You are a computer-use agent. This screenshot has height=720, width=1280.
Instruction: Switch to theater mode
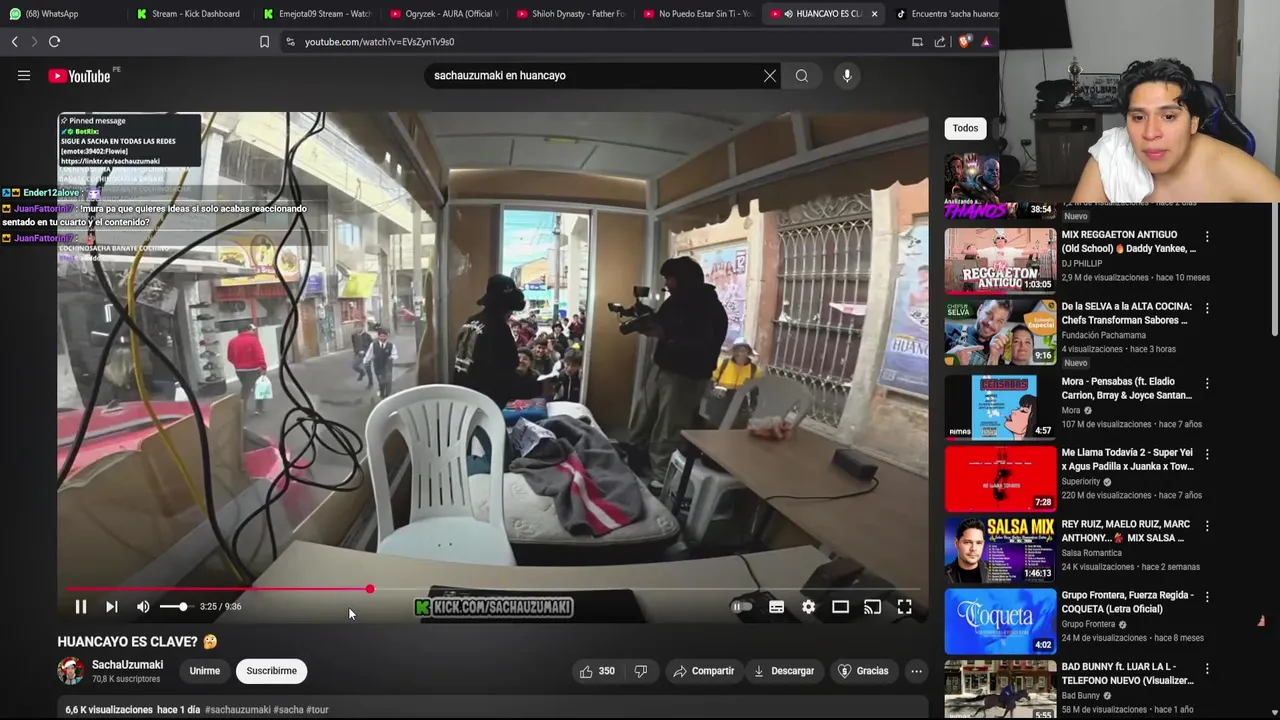pyautogui.click(x=840, y=606)
